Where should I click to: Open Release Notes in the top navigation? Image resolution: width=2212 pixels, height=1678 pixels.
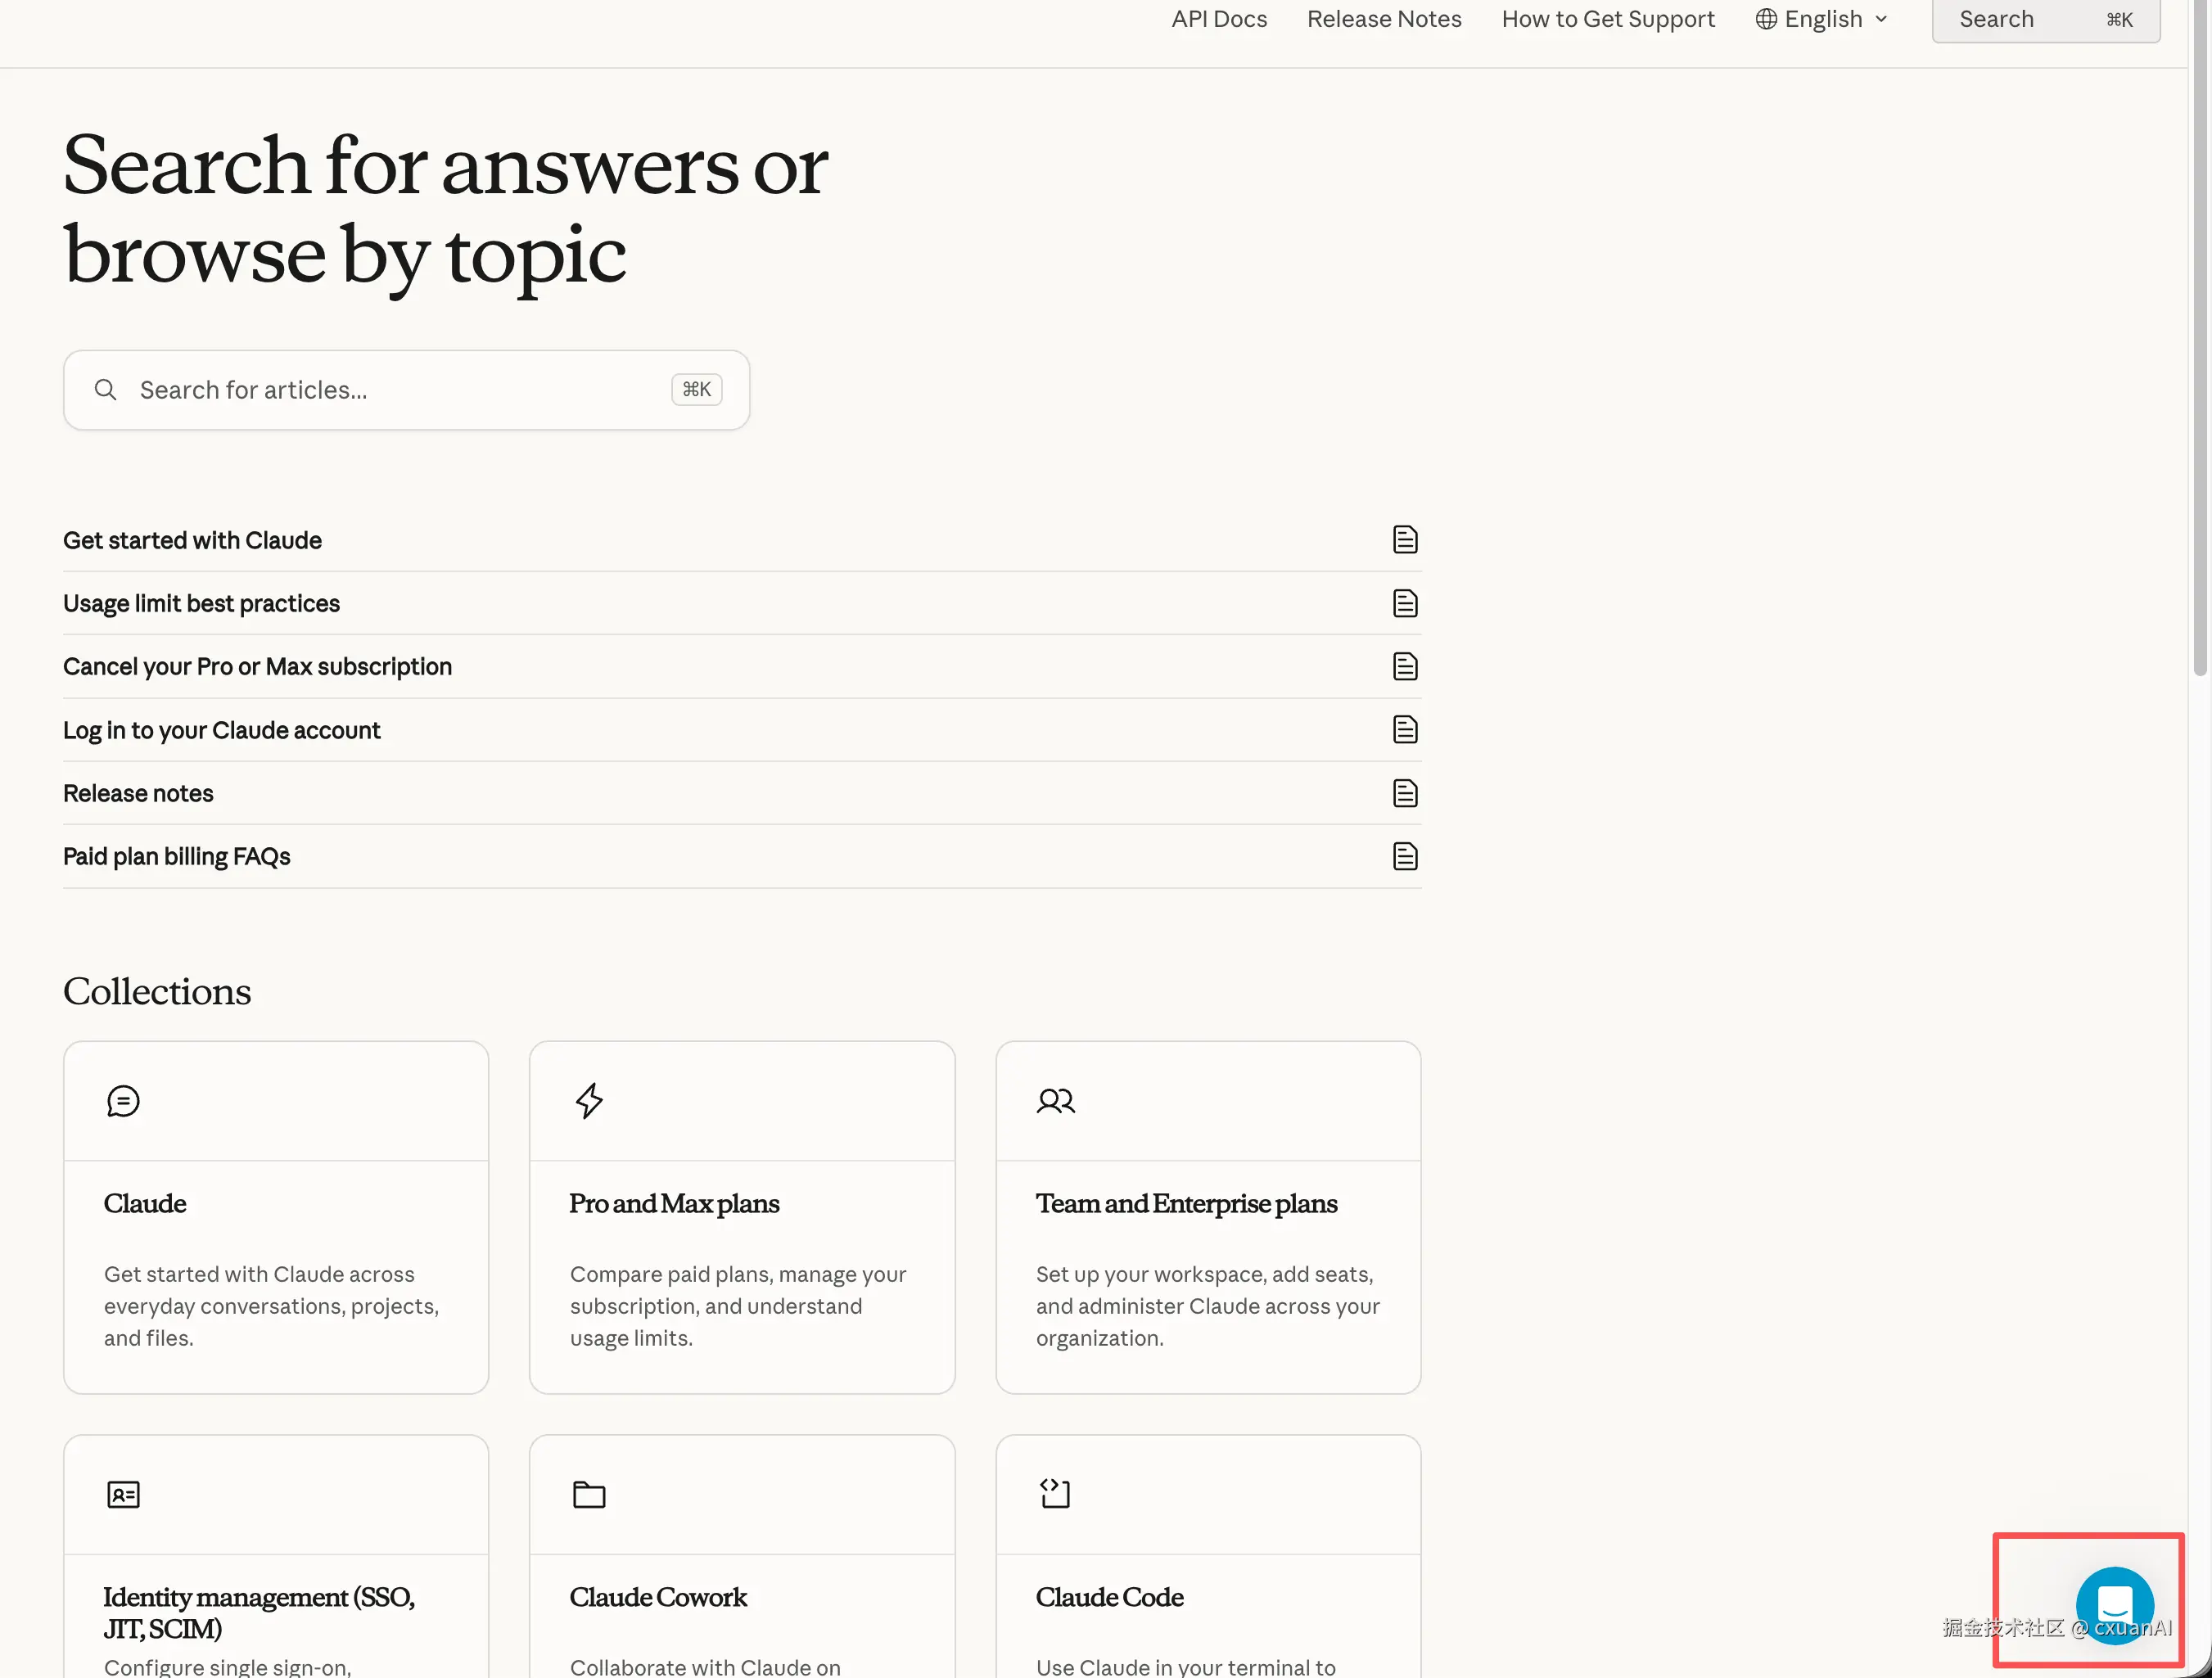pyautogui.click(x=1384, y=19)
